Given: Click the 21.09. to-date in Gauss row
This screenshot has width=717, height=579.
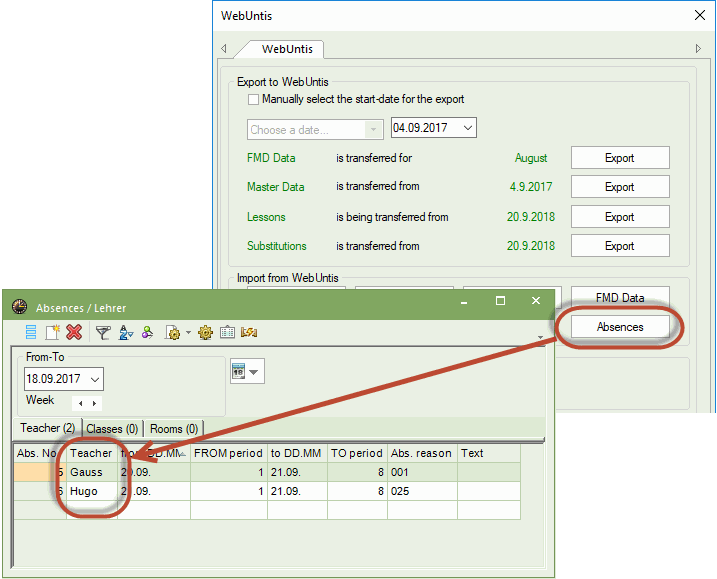Looking at the screenshot, I should pos(297,472).
